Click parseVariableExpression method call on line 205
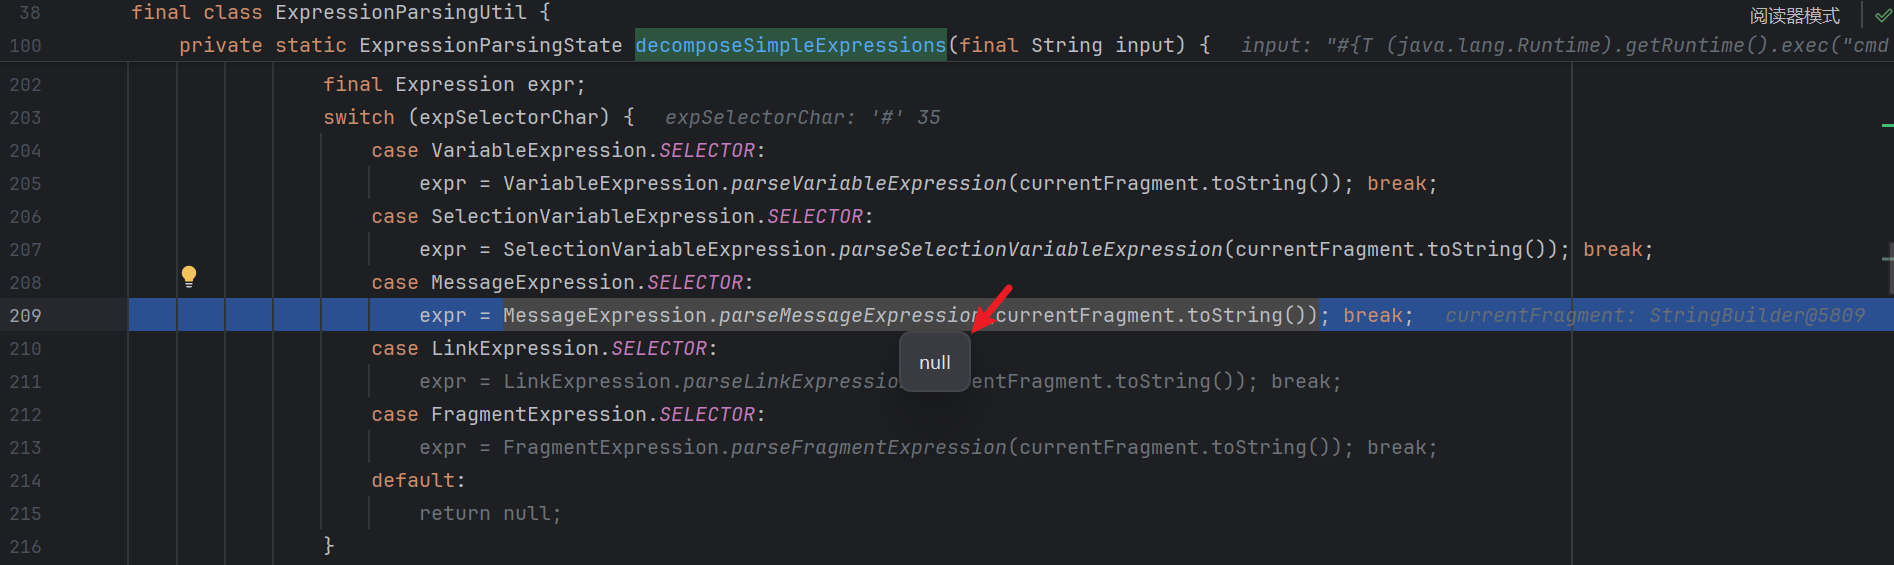 868,183
